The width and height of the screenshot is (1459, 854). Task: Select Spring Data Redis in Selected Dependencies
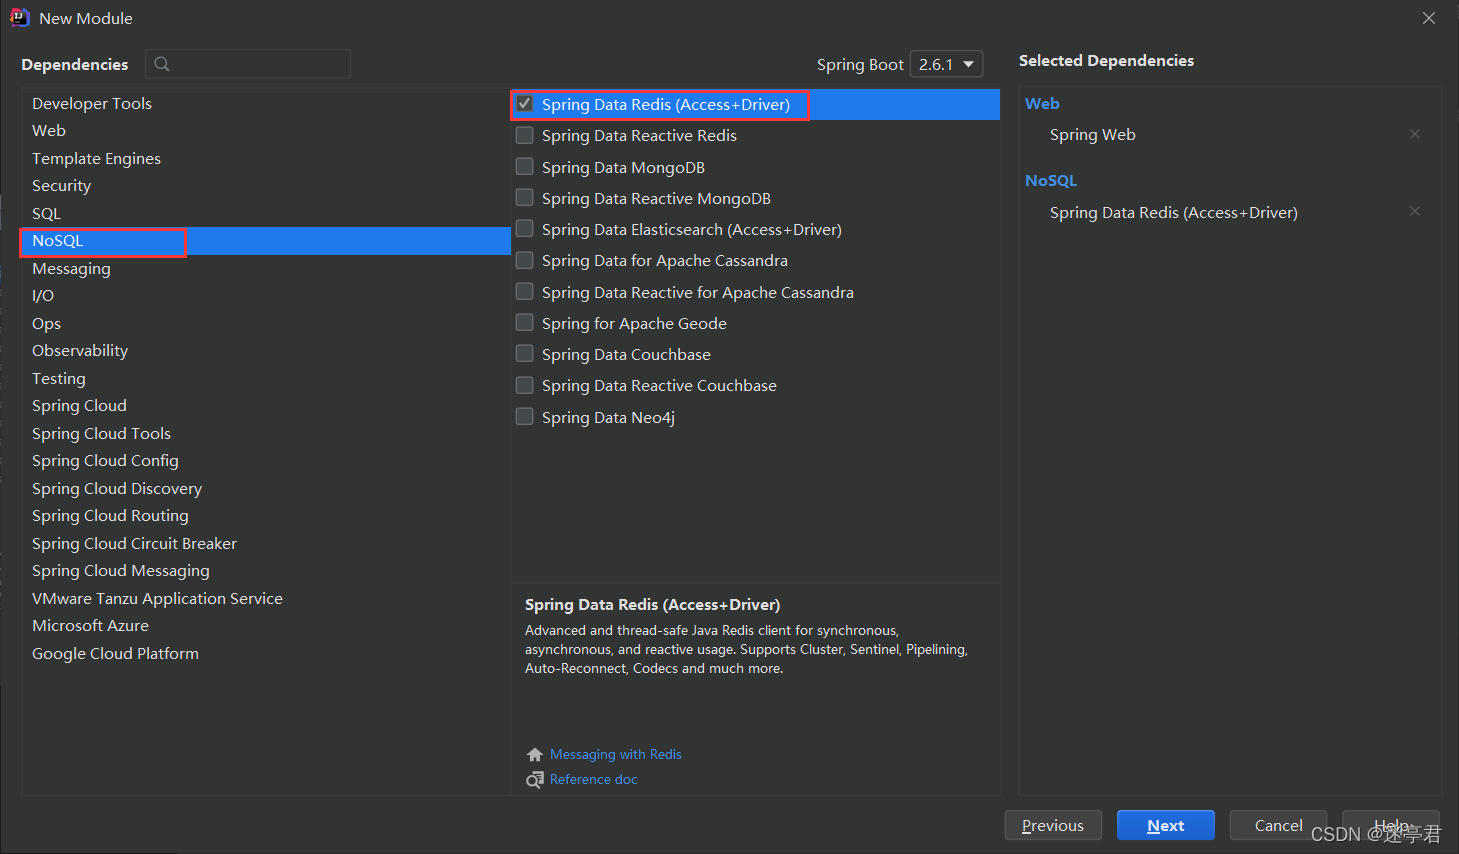[x=1174, y=212]
